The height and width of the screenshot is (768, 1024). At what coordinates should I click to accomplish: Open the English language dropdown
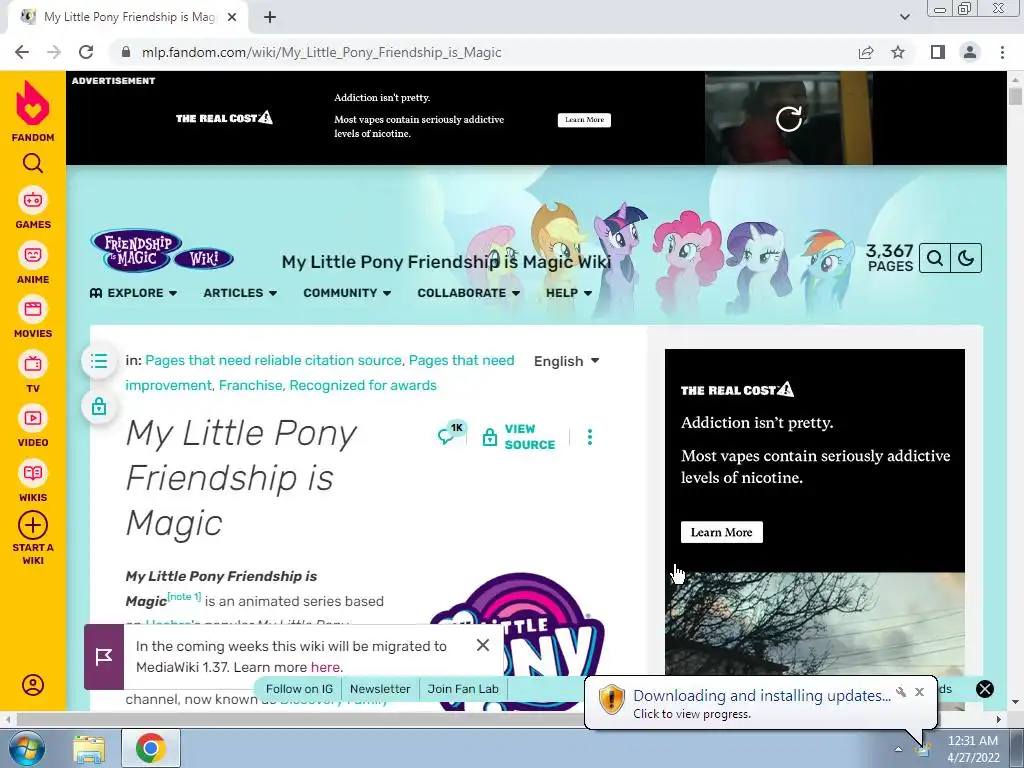pos(566,361)
